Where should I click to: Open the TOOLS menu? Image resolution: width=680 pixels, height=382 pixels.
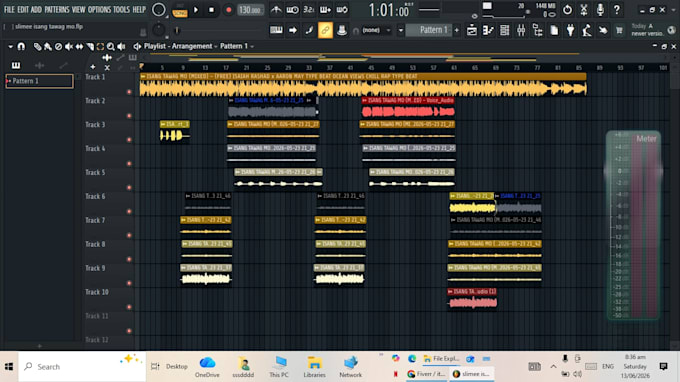tap(121, 9)
